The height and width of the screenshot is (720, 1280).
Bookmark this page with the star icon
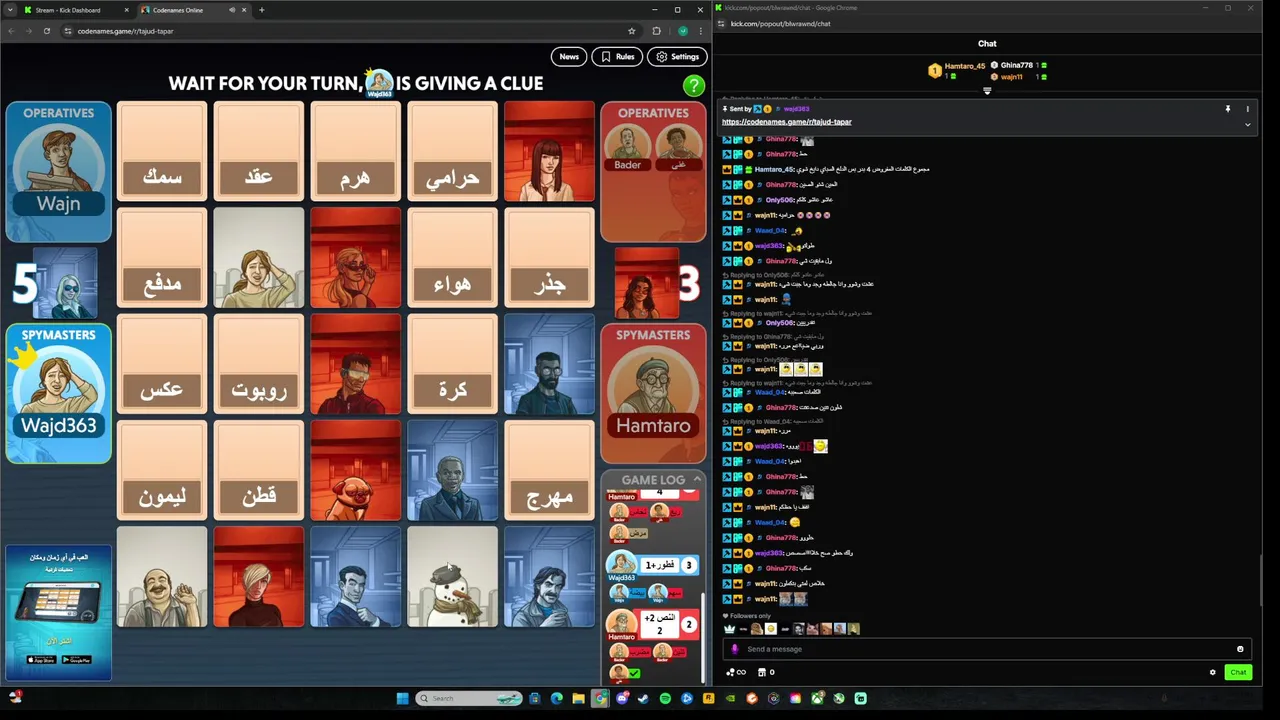[x=631, y=31]
